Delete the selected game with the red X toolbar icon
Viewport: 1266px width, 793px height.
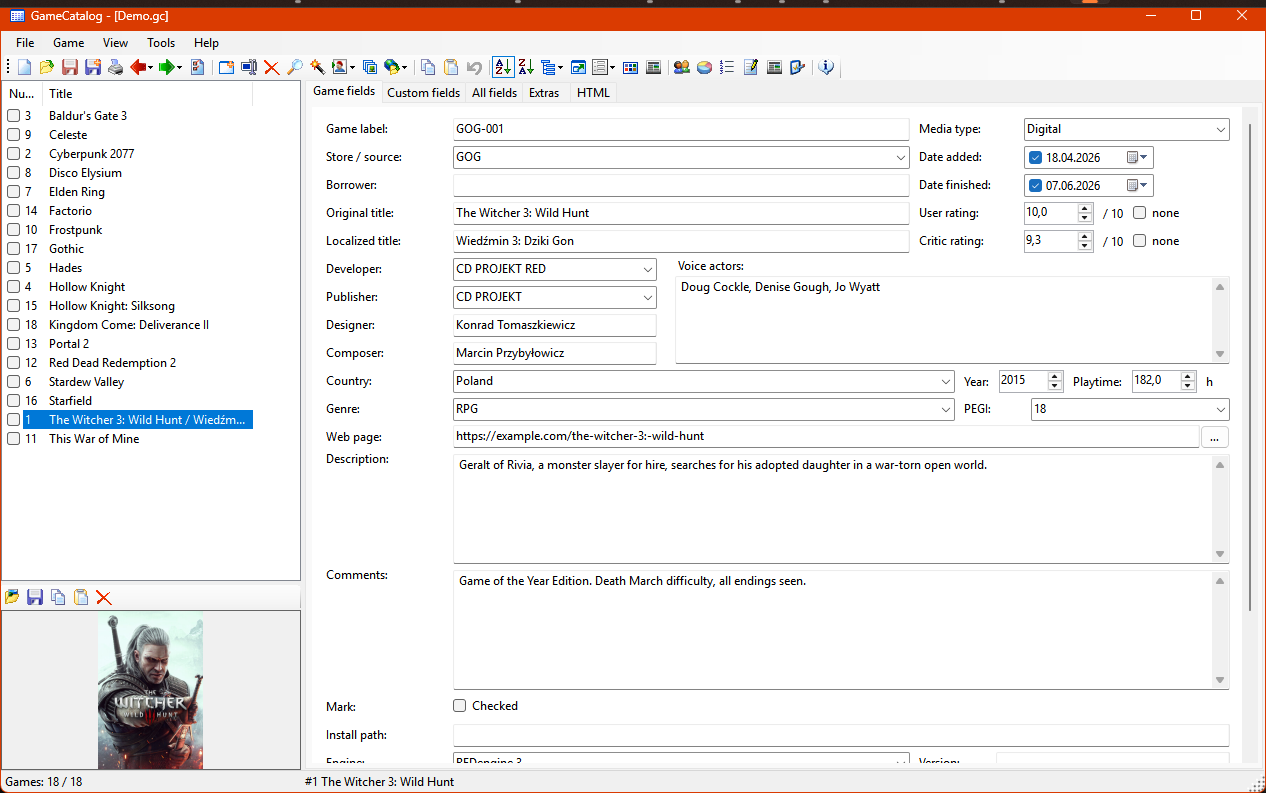272,67
